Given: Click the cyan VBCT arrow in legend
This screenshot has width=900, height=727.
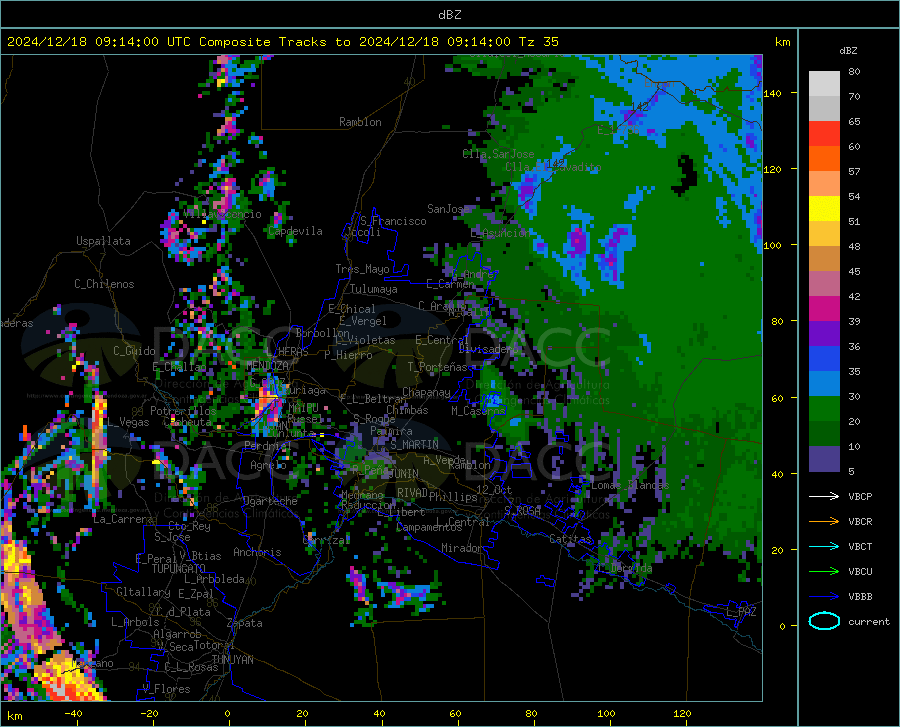Looking at the screenshot, I should point(824,546).
